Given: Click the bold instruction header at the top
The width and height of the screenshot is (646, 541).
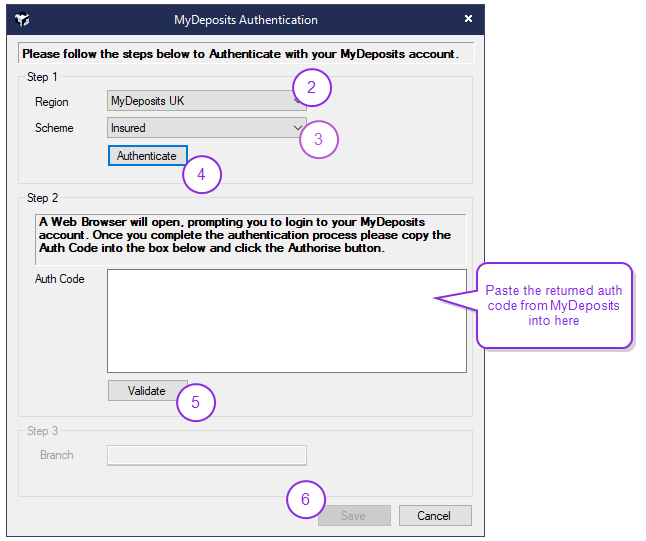Looking at the screenshot, I should (x=240, y=54).
